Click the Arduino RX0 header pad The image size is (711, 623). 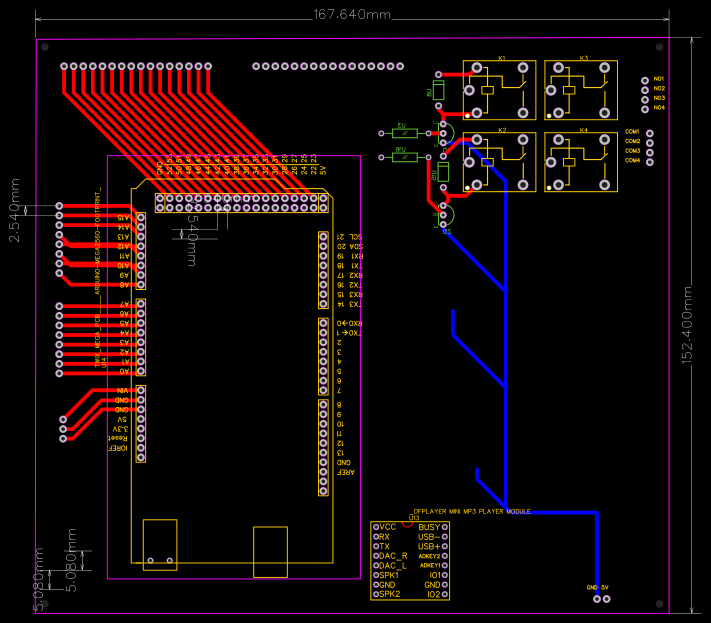click(323, 323)
